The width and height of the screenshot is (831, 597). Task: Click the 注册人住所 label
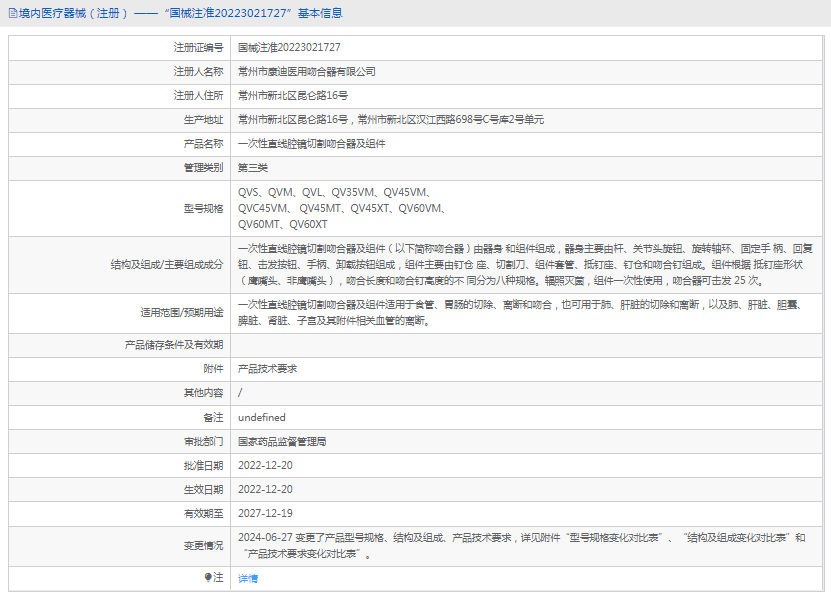click(x=198, y=95)
